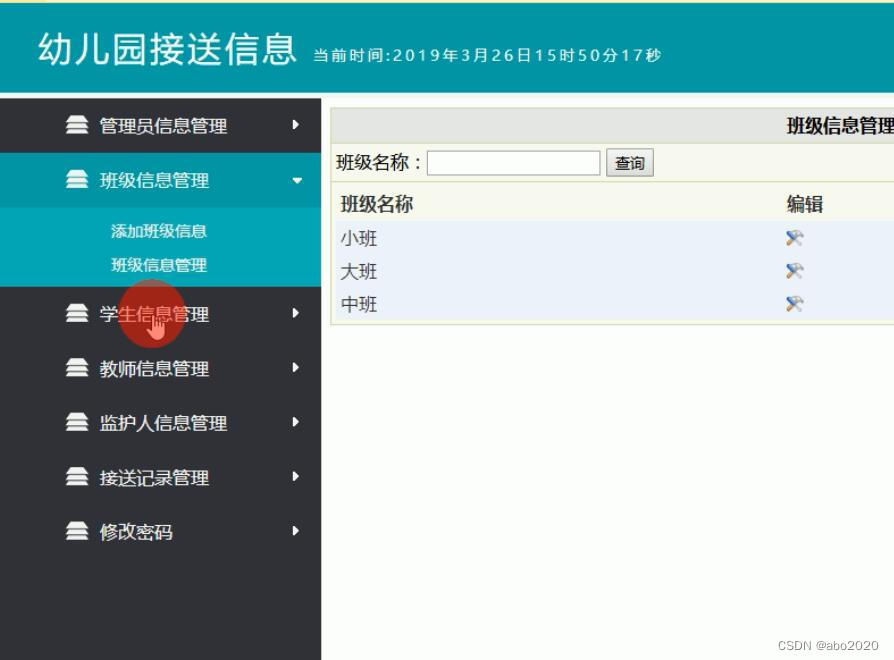Open the 接送记录管理 menu
This screenshot has width=894, height=660.
(x=160, y=477)
